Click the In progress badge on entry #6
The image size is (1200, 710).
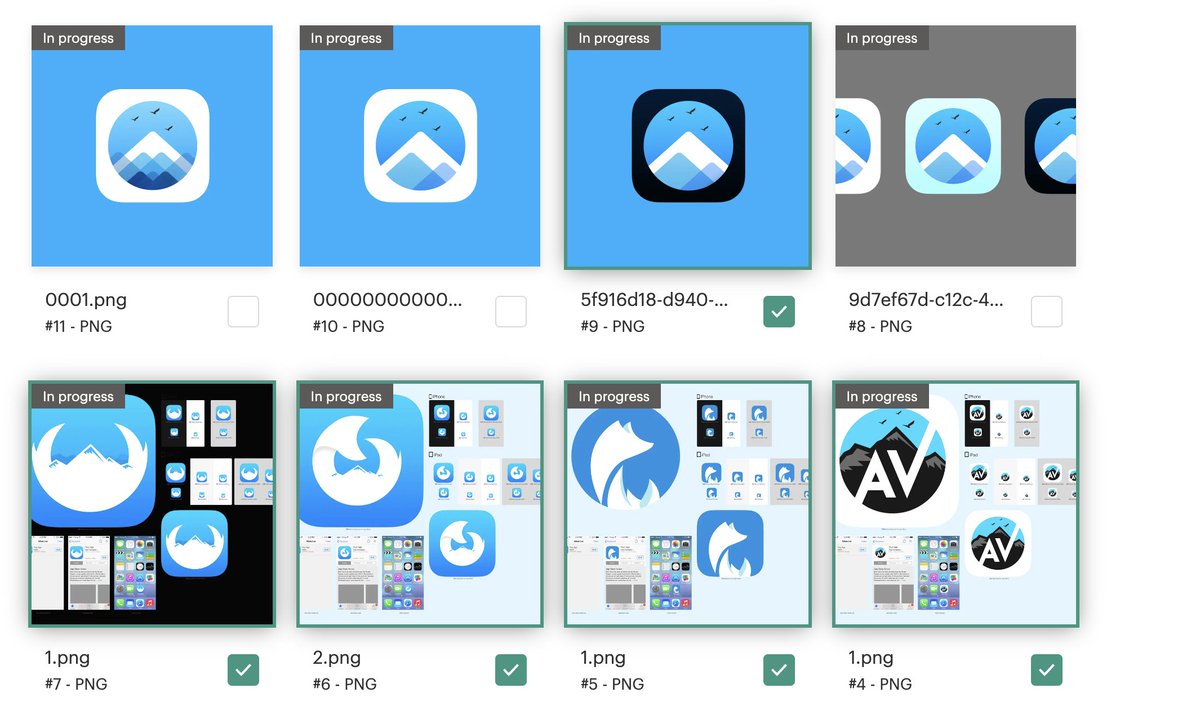(346, 396)
